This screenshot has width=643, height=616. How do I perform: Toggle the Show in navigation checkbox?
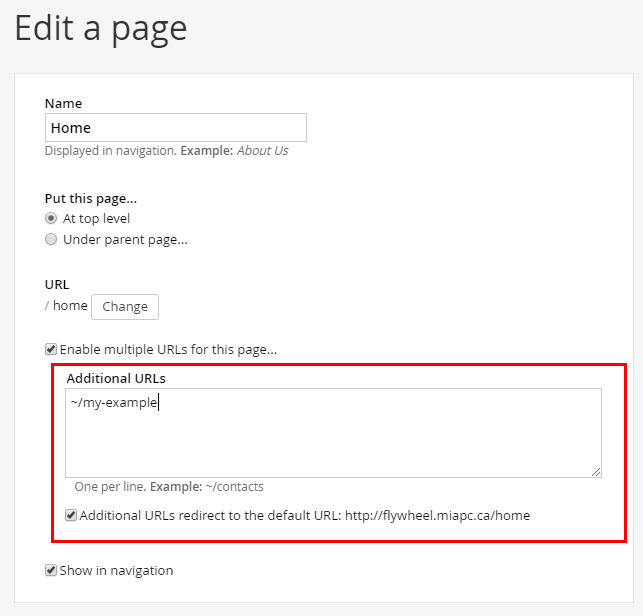pos(51,570)
